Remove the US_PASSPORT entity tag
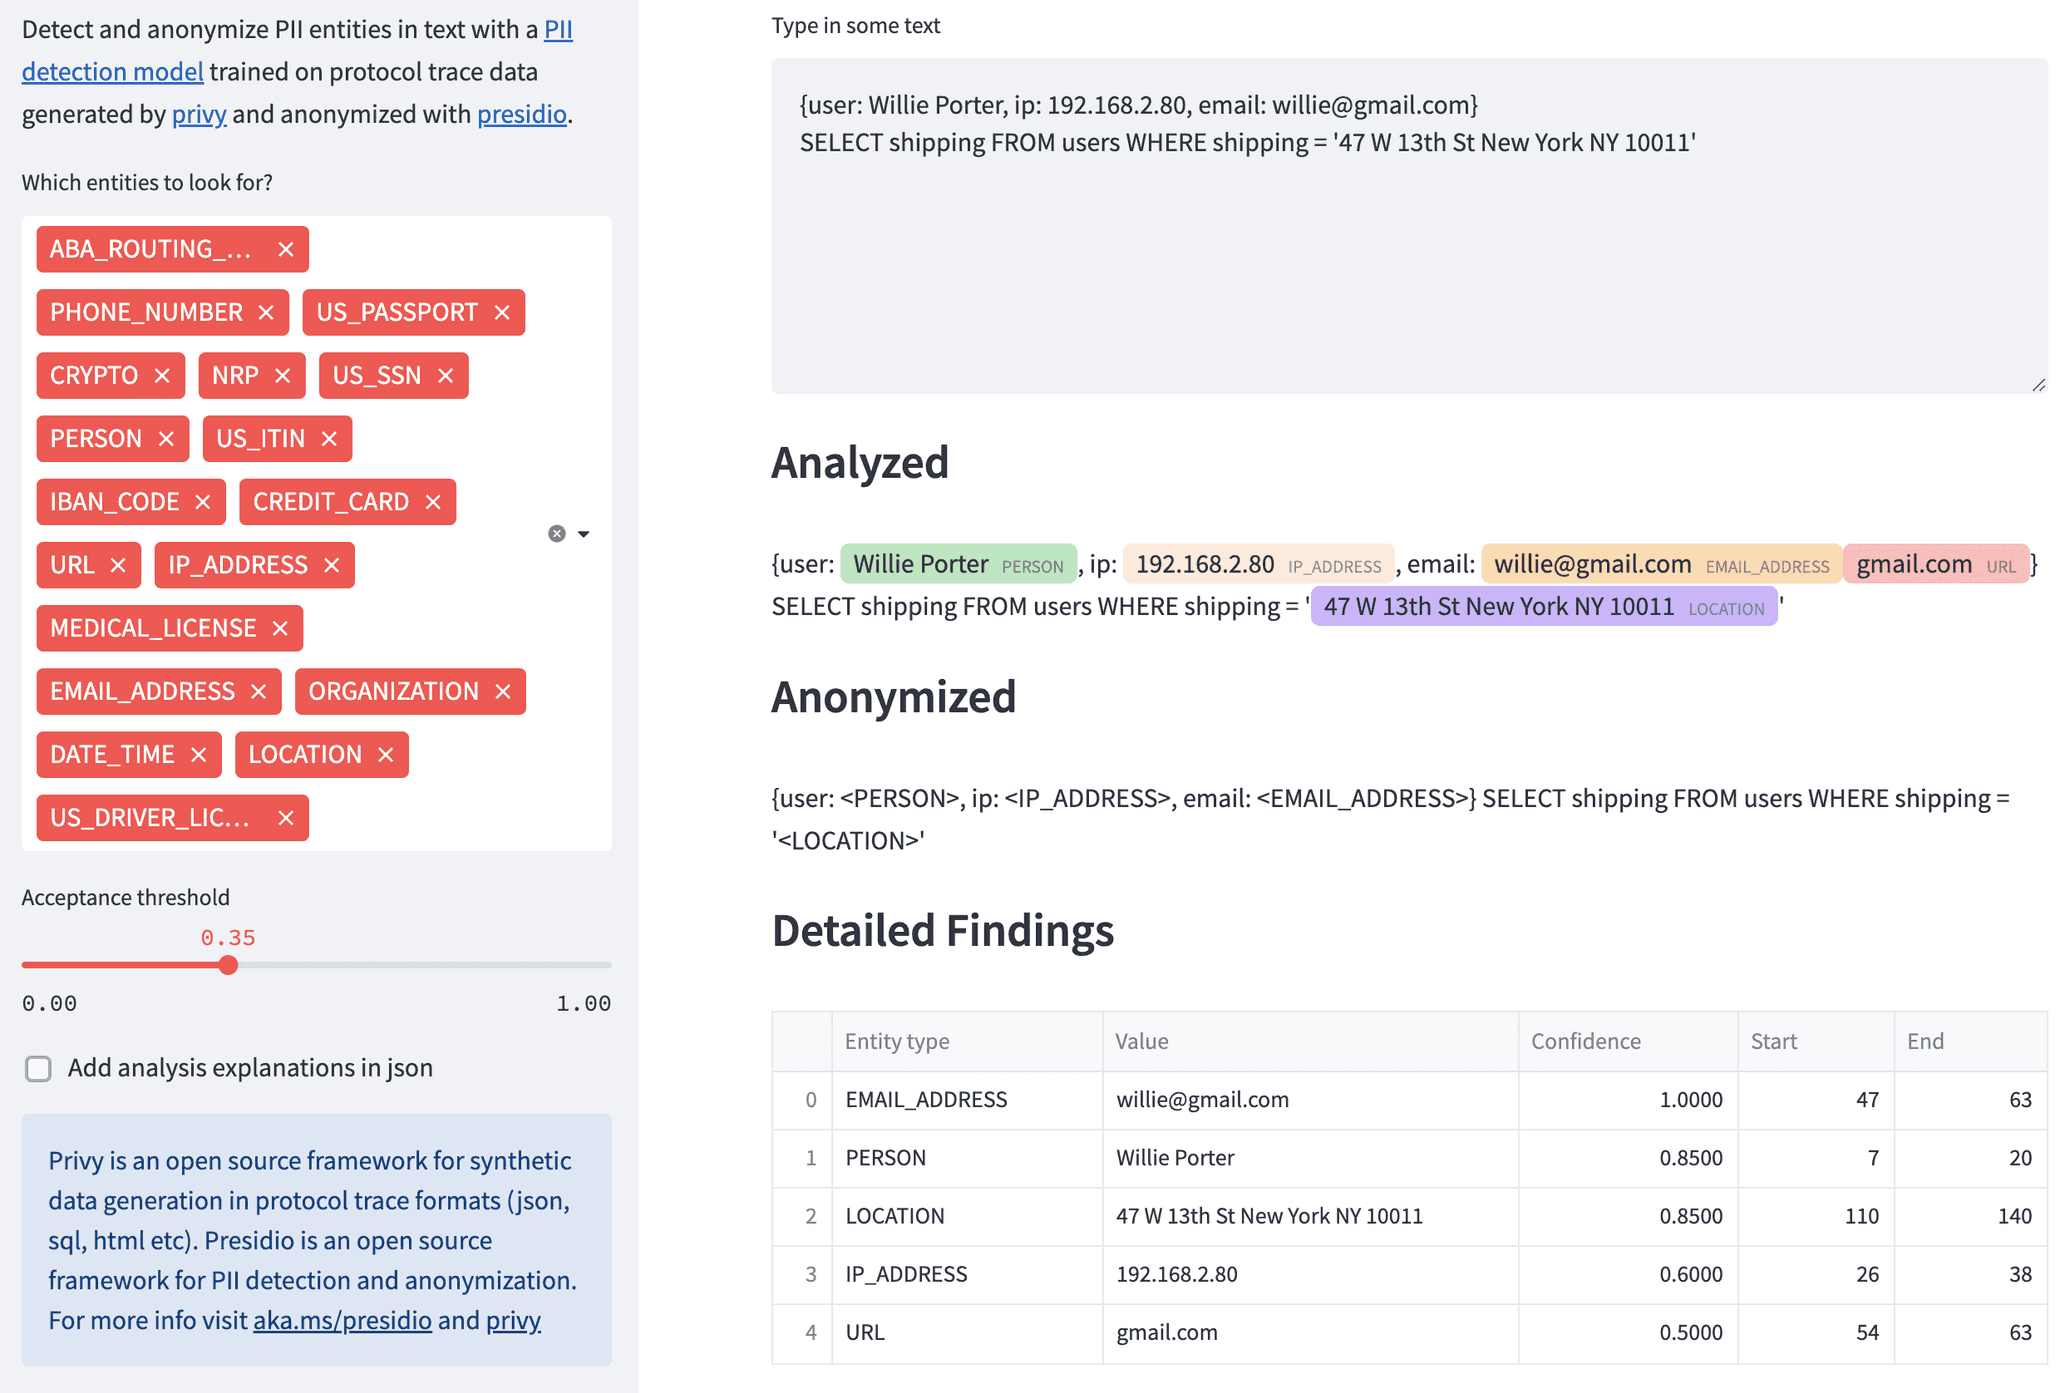 tap(503, 311)
